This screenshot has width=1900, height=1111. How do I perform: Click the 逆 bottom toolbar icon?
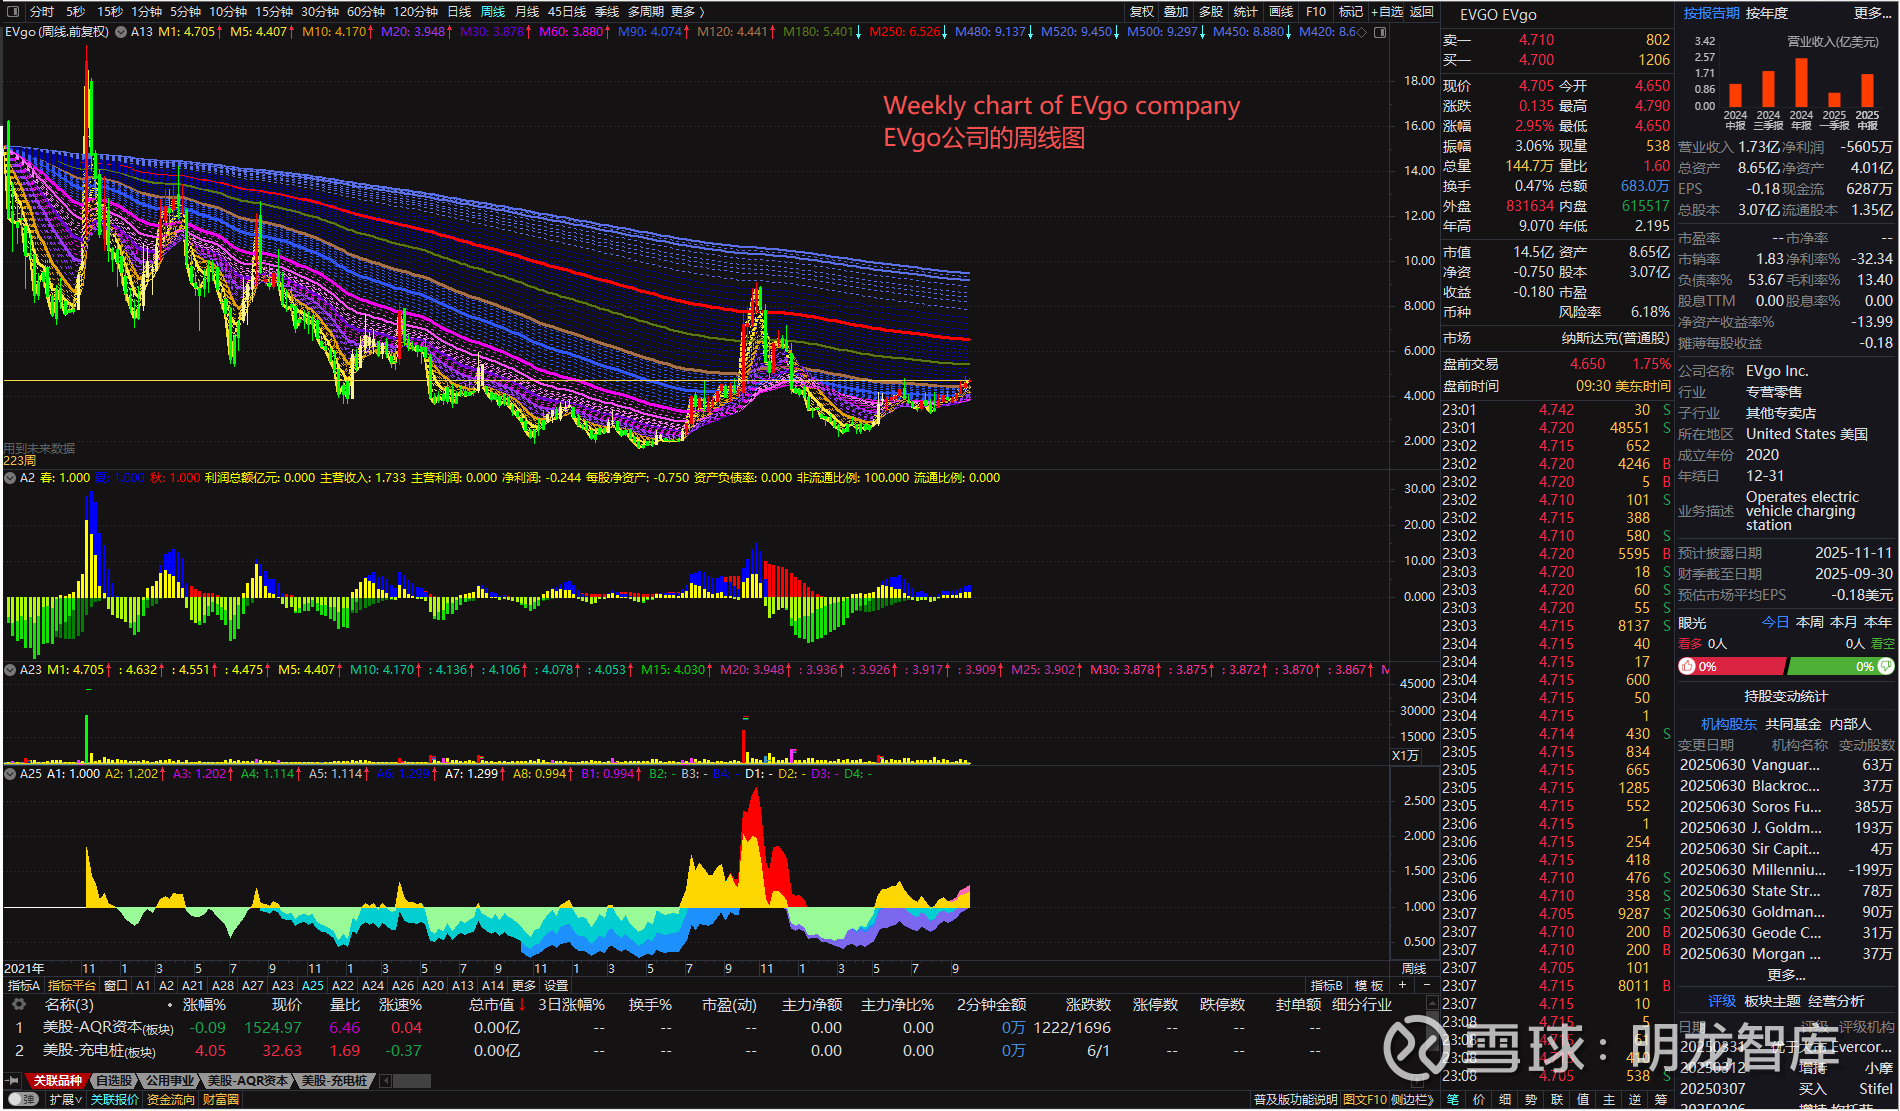click(x=1635, y=1099)
